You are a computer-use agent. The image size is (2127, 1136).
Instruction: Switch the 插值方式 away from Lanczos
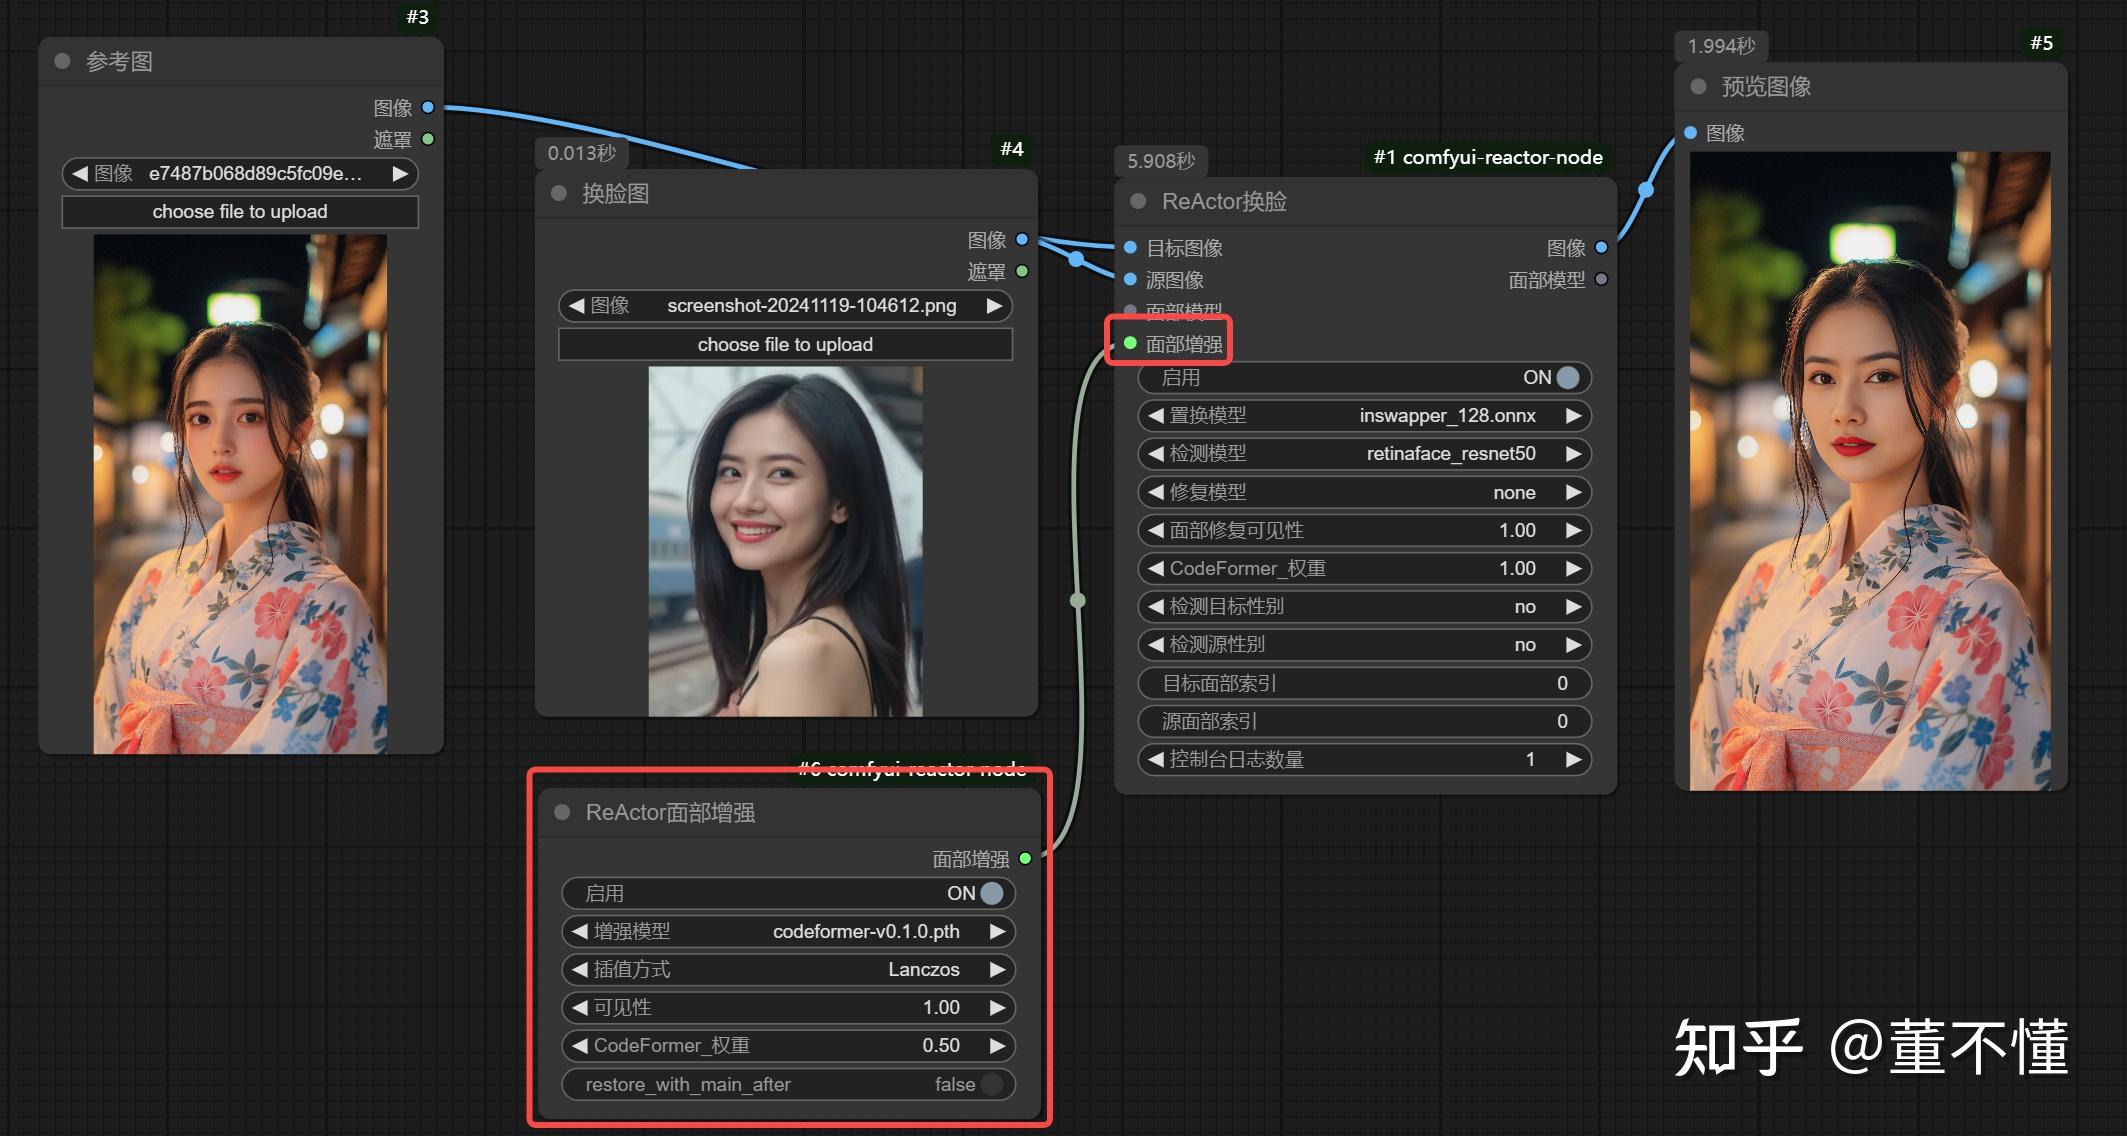tap(996, 969)
